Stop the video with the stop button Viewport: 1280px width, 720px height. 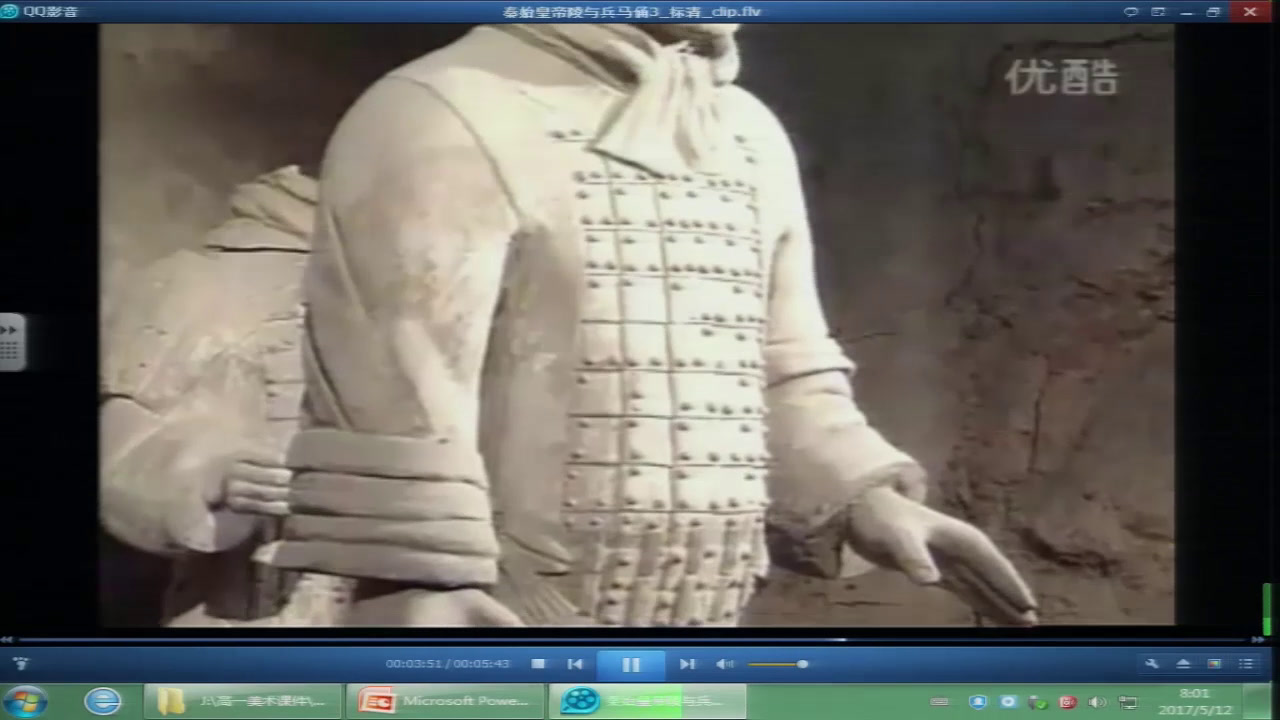538,664
